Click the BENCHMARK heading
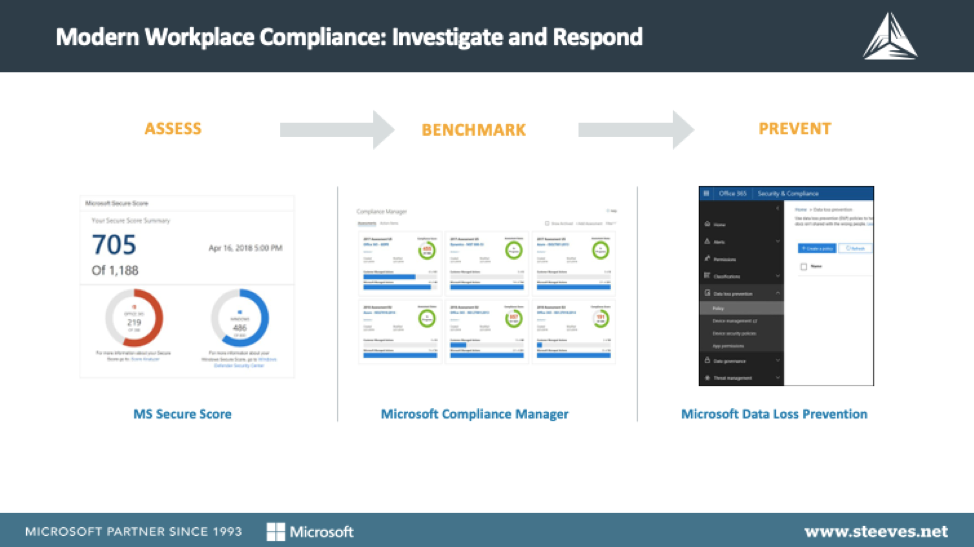 (474, 130)
